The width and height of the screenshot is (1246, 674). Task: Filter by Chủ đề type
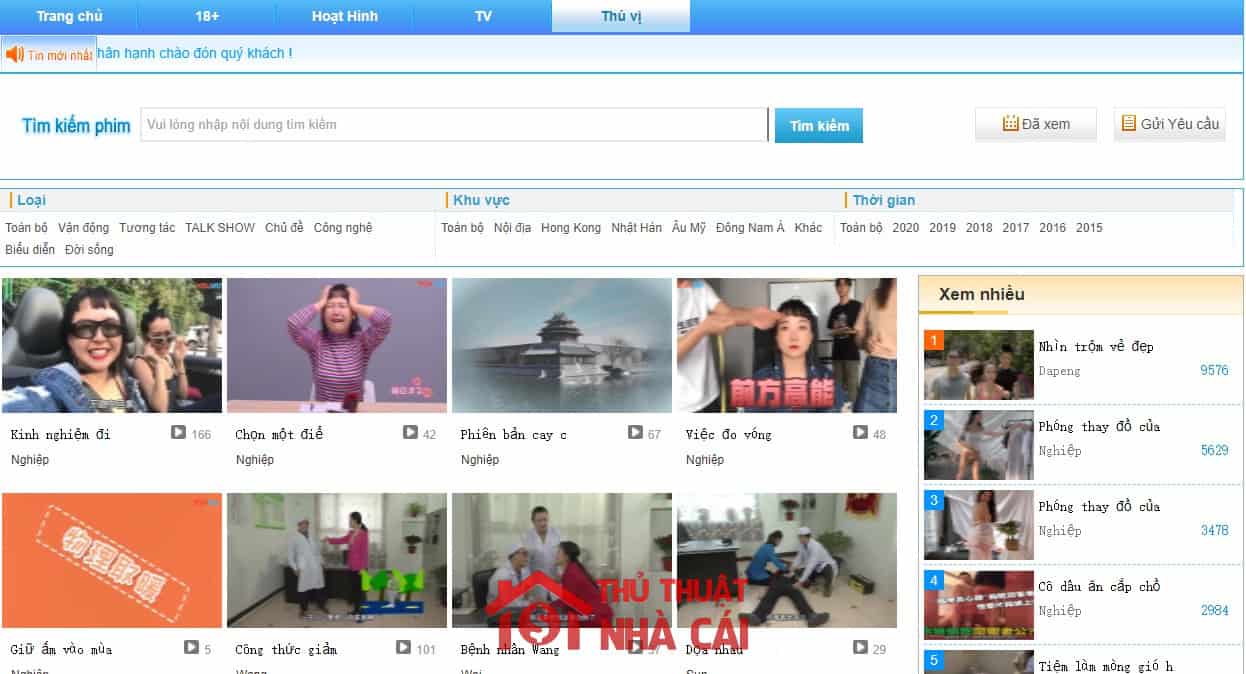coord(284,228)
